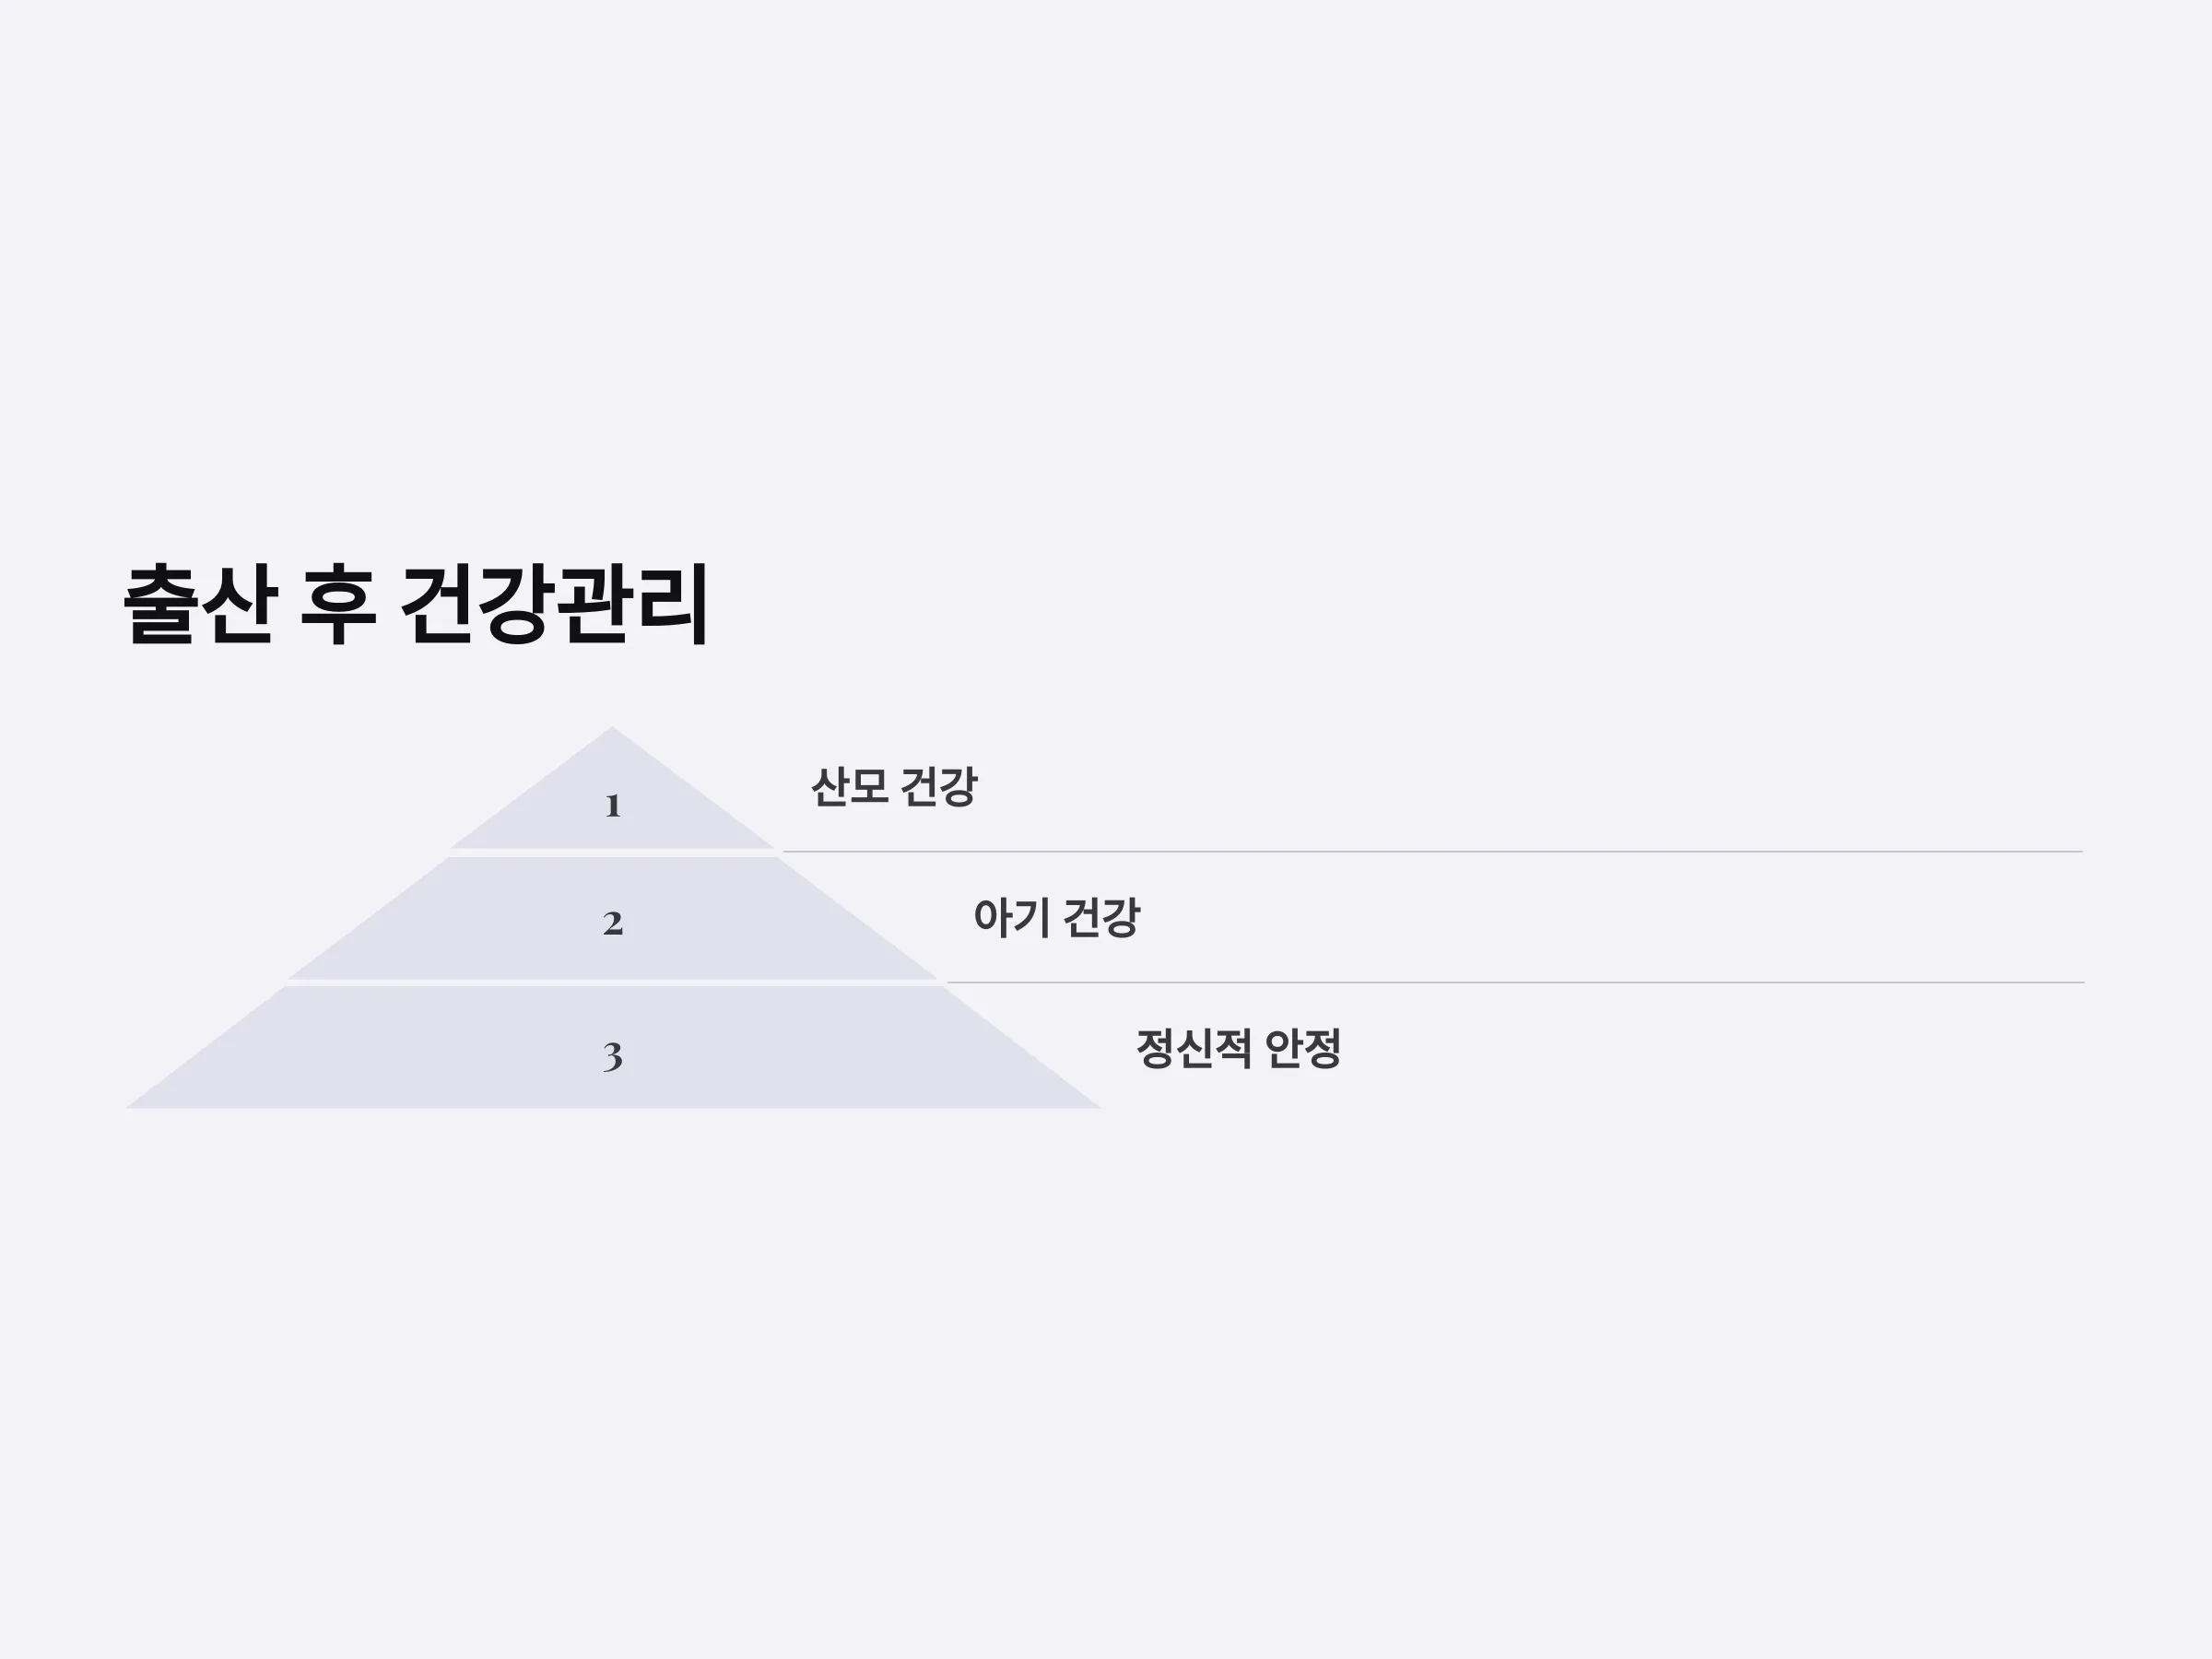2212x1659 pixels.
Task: Select the pyramid's apex tip
Action: click(613, 730)
